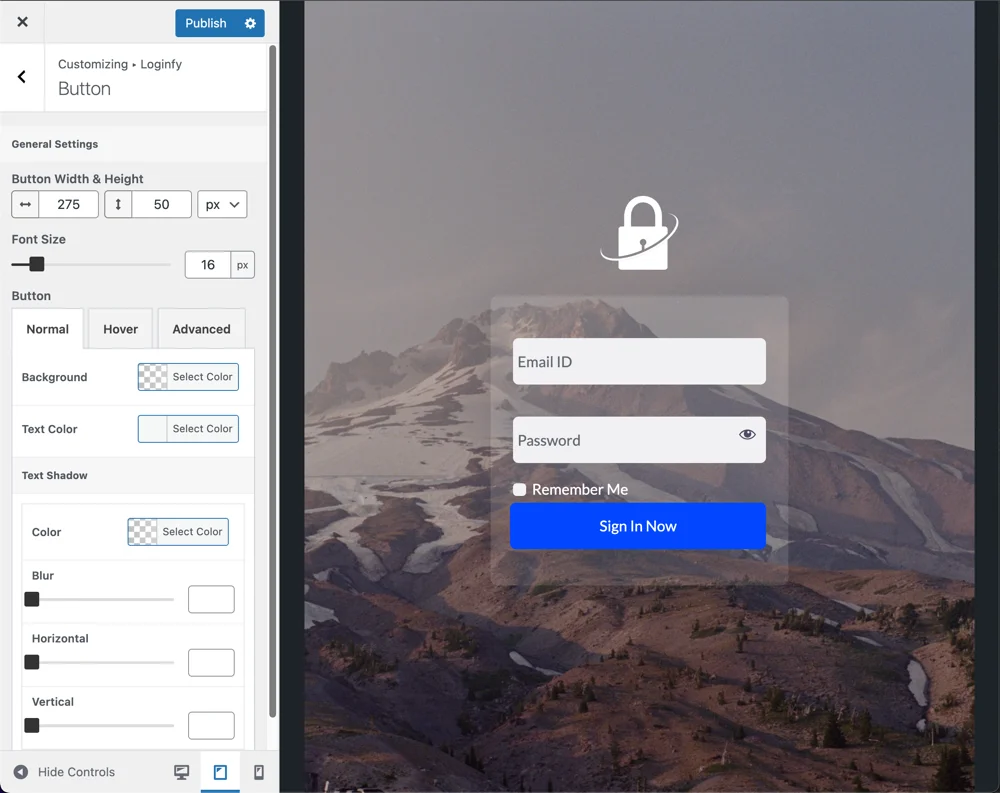1000x793 pixels.
Task: Click the Publish button
Action: pos(206,23)
